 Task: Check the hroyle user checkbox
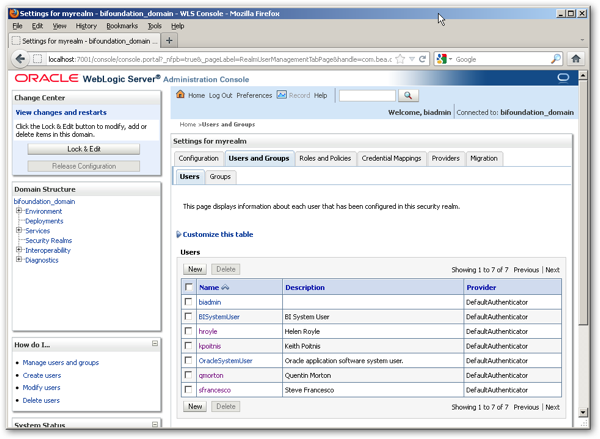[x=188, y=331]
